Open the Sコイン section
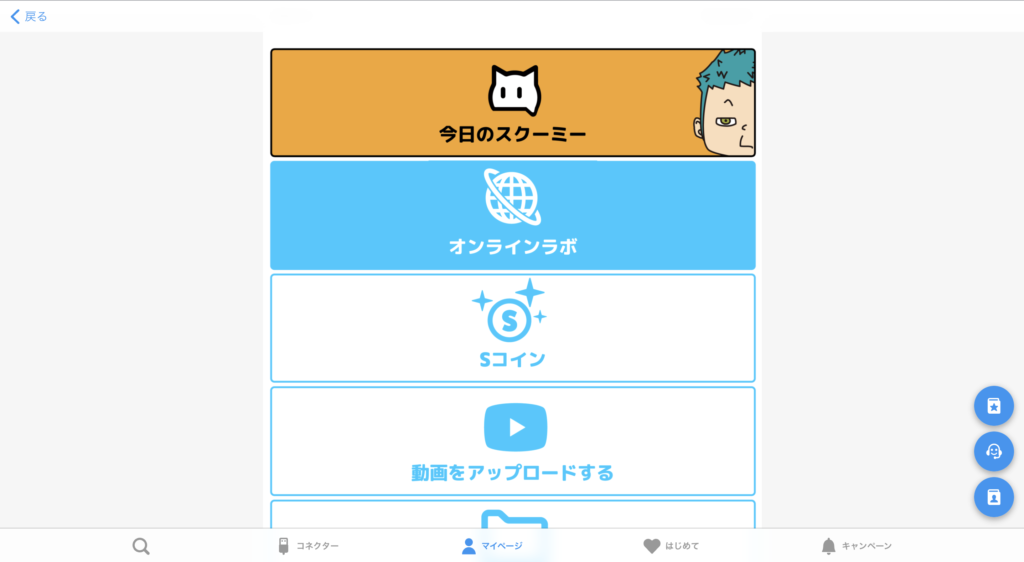Screen dimensions: 1024x562 coord(513,328)
